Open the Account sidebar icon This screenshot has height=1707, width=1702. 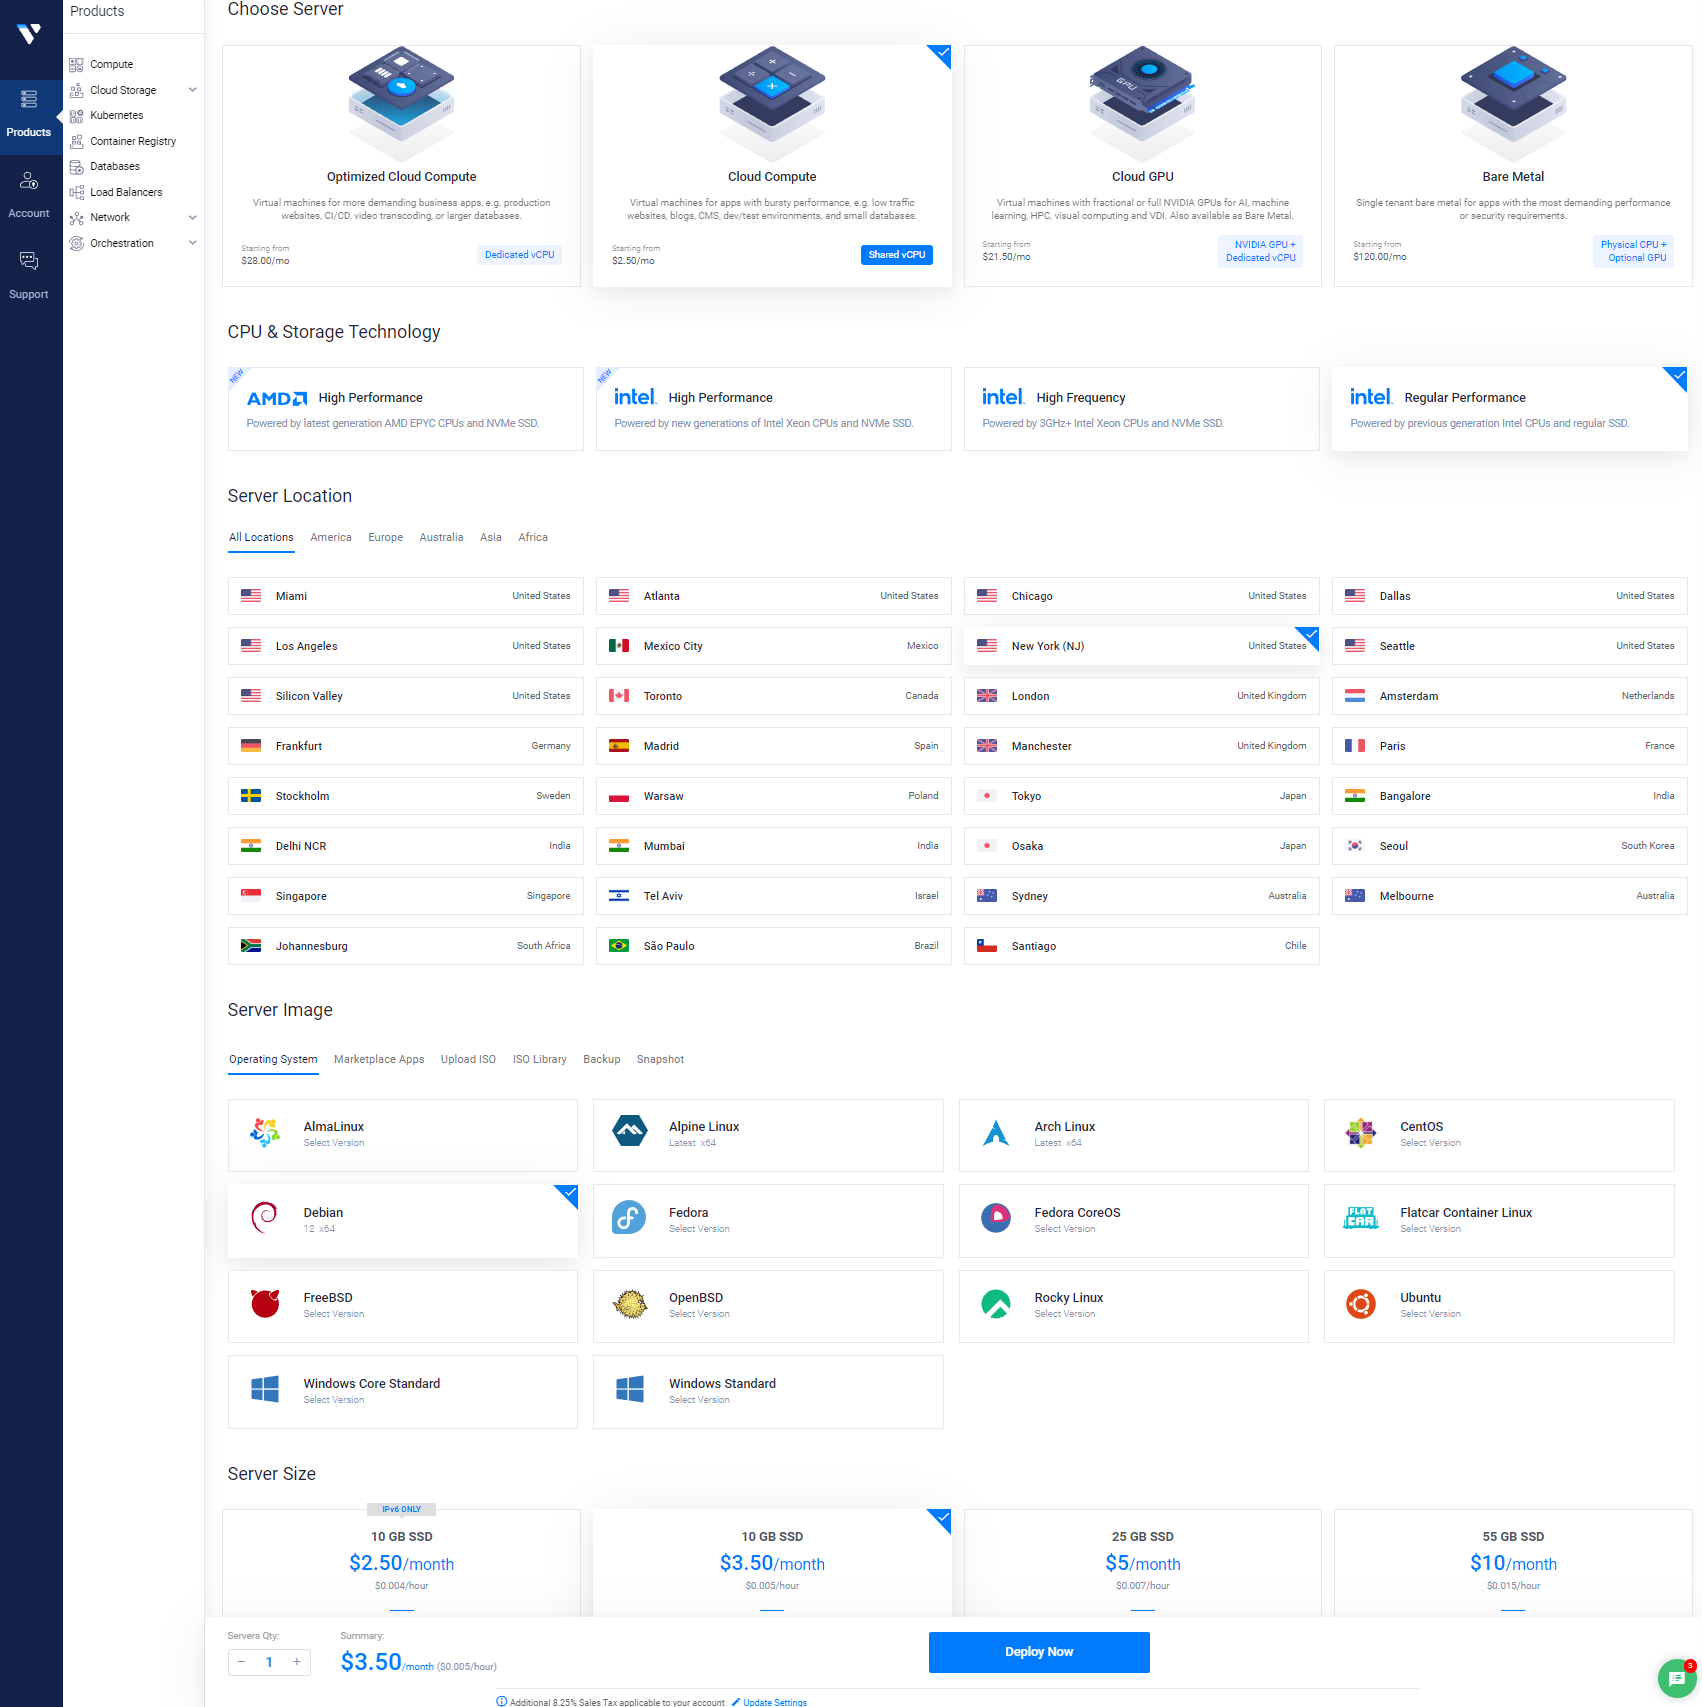[x=29, y=181]
